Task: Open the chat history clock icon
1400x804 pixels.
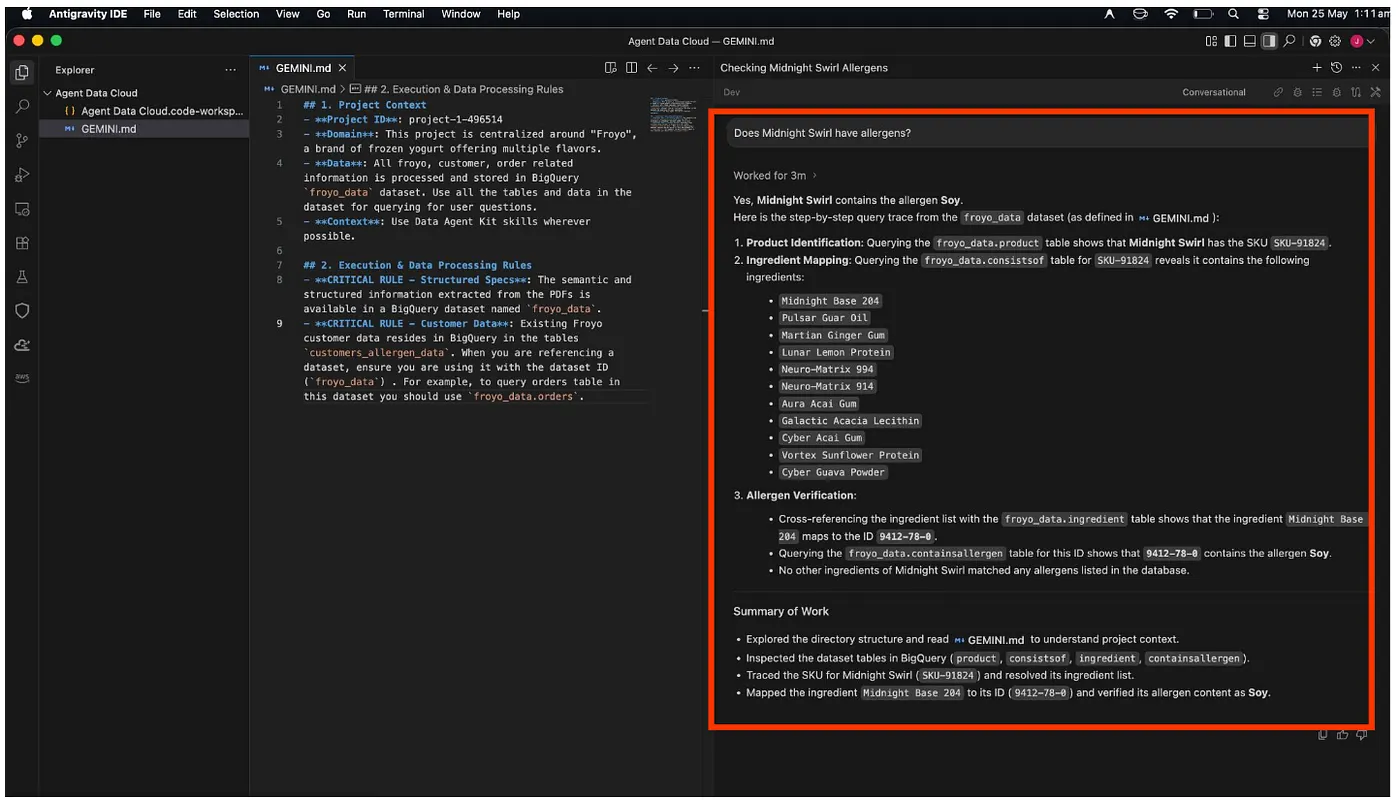Action: 1336,68
